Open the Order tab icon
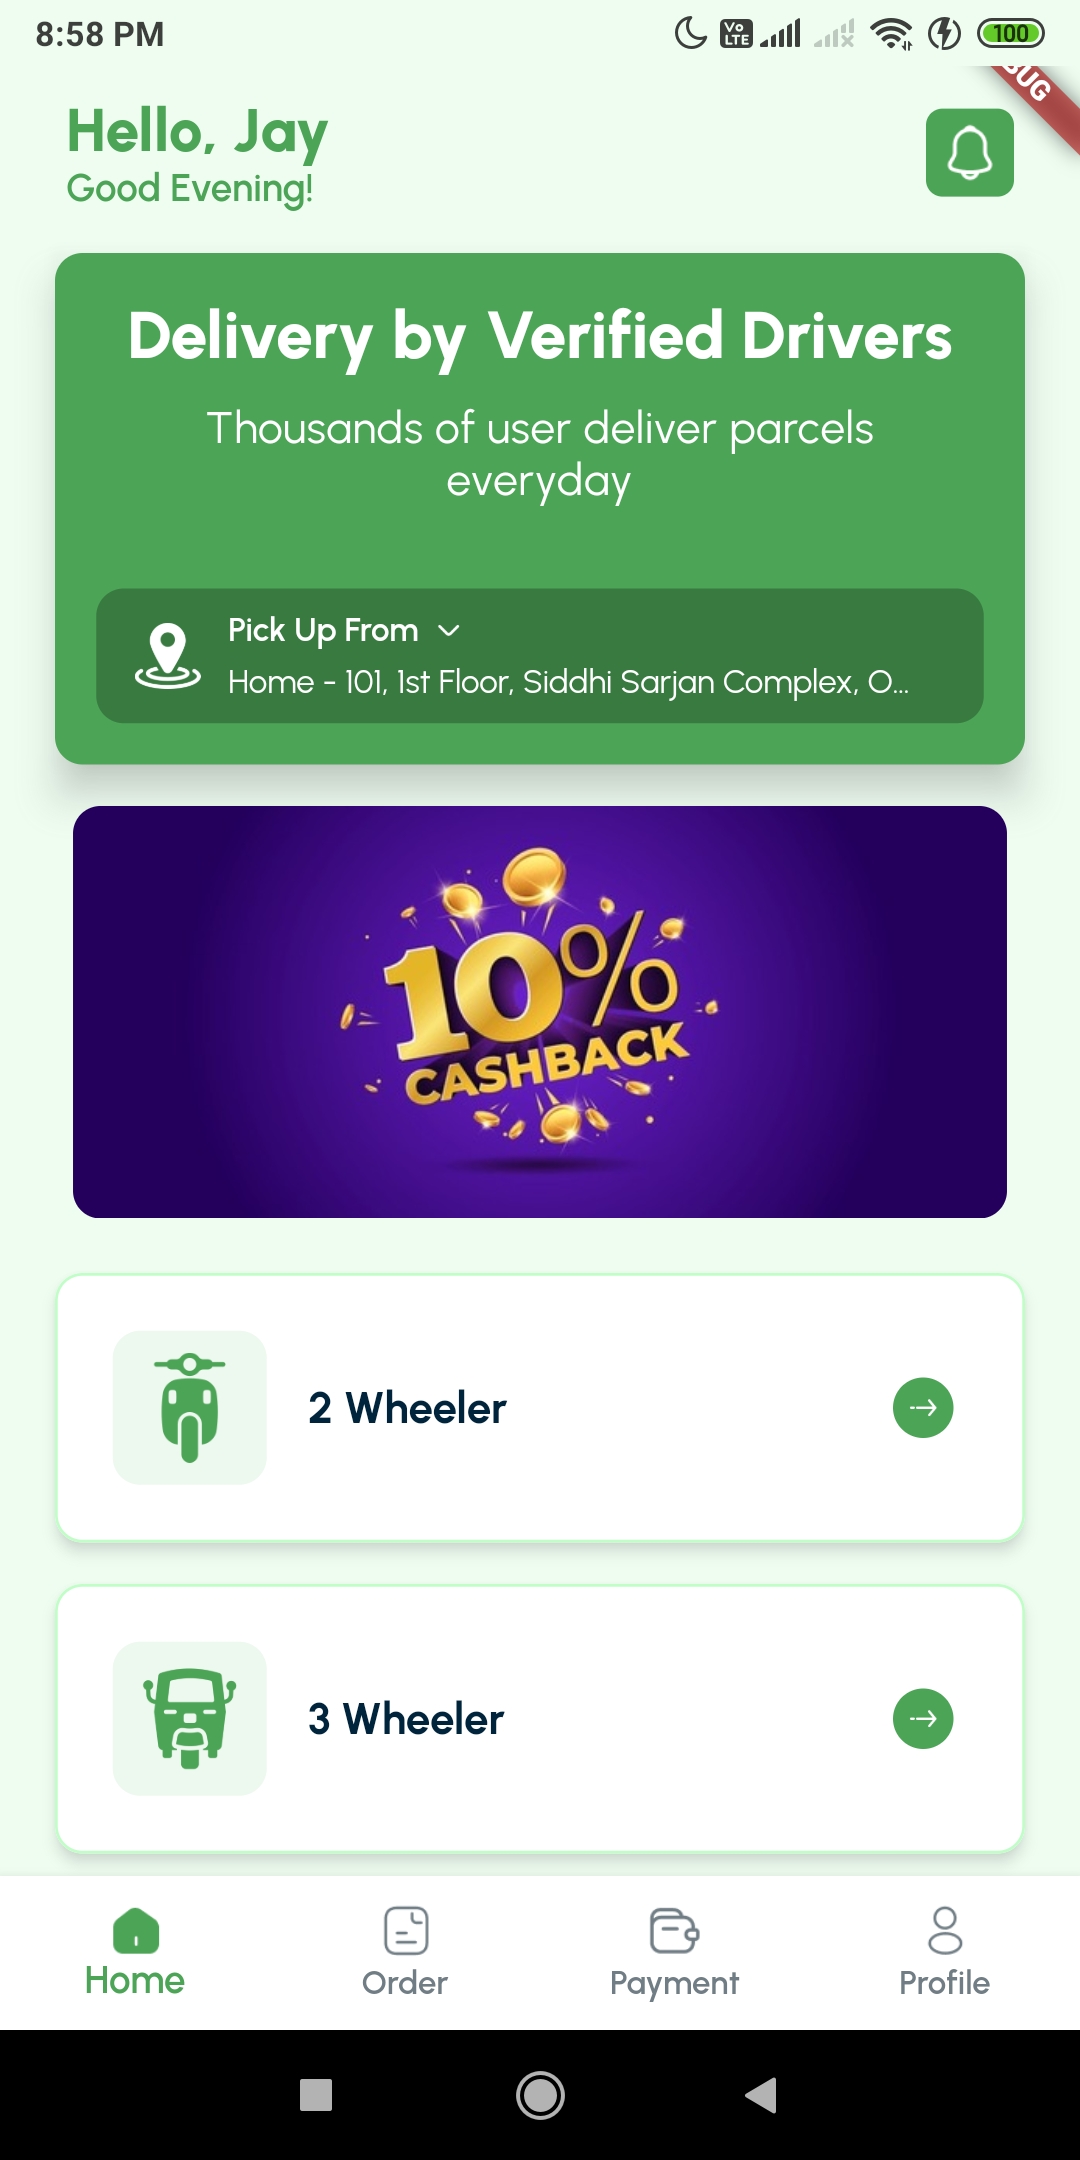1080x2160 pixels. point(406,1930)
